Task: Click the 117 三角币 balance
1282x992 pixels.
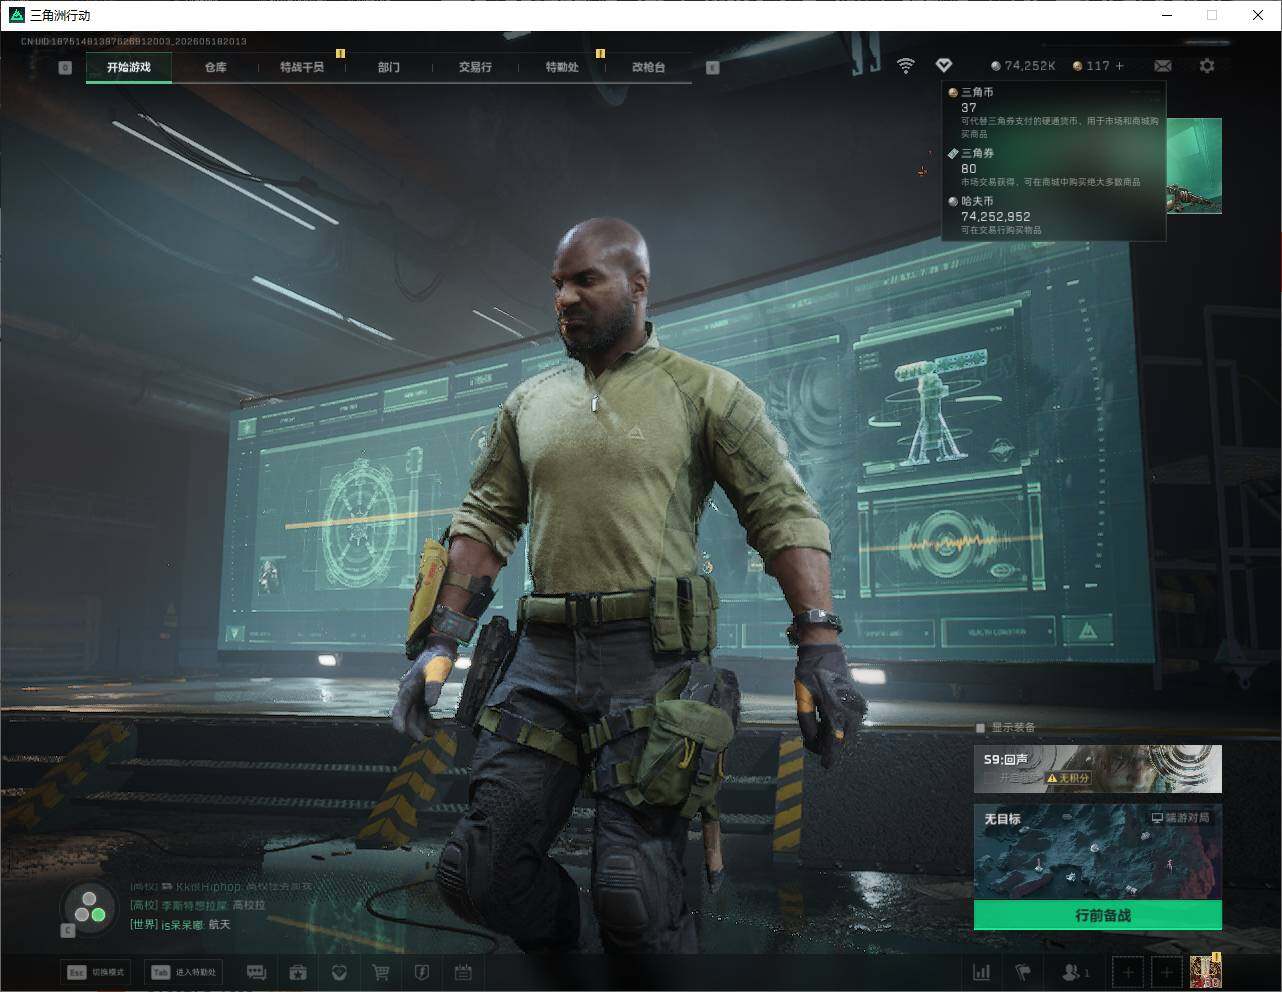Action: [x=1090, y=66]
